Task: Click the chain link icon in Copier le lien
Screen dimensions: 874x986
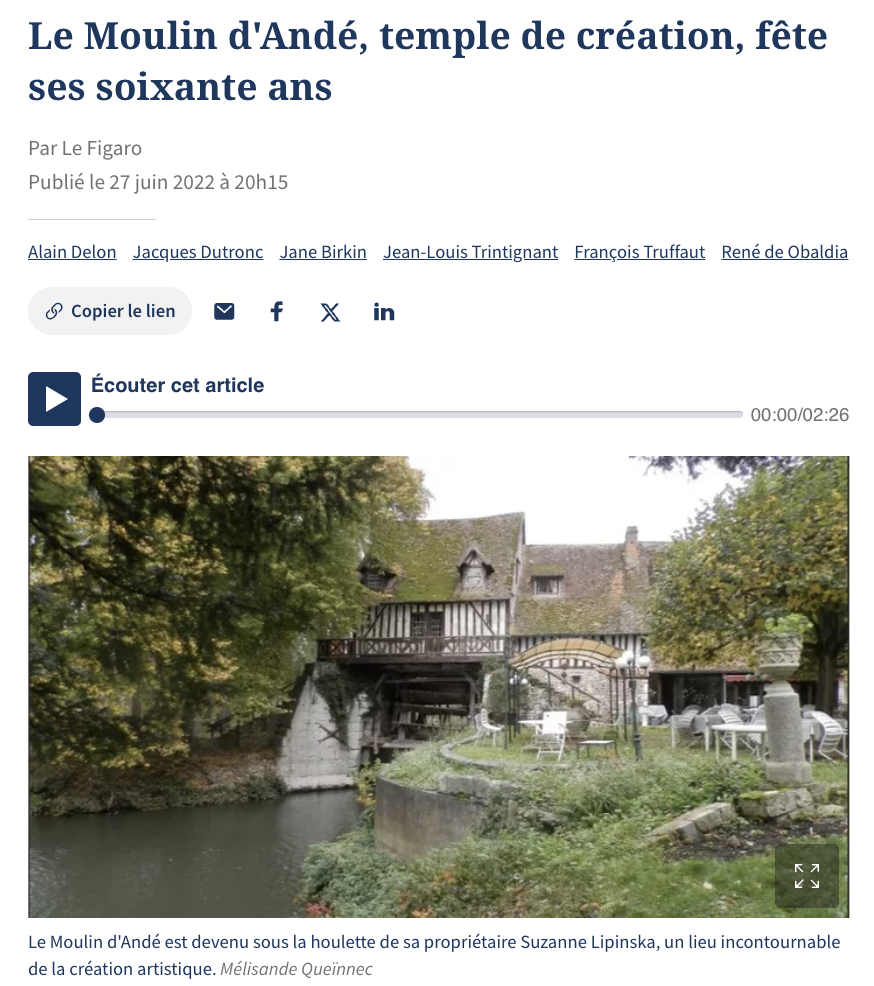Action: 54,311
